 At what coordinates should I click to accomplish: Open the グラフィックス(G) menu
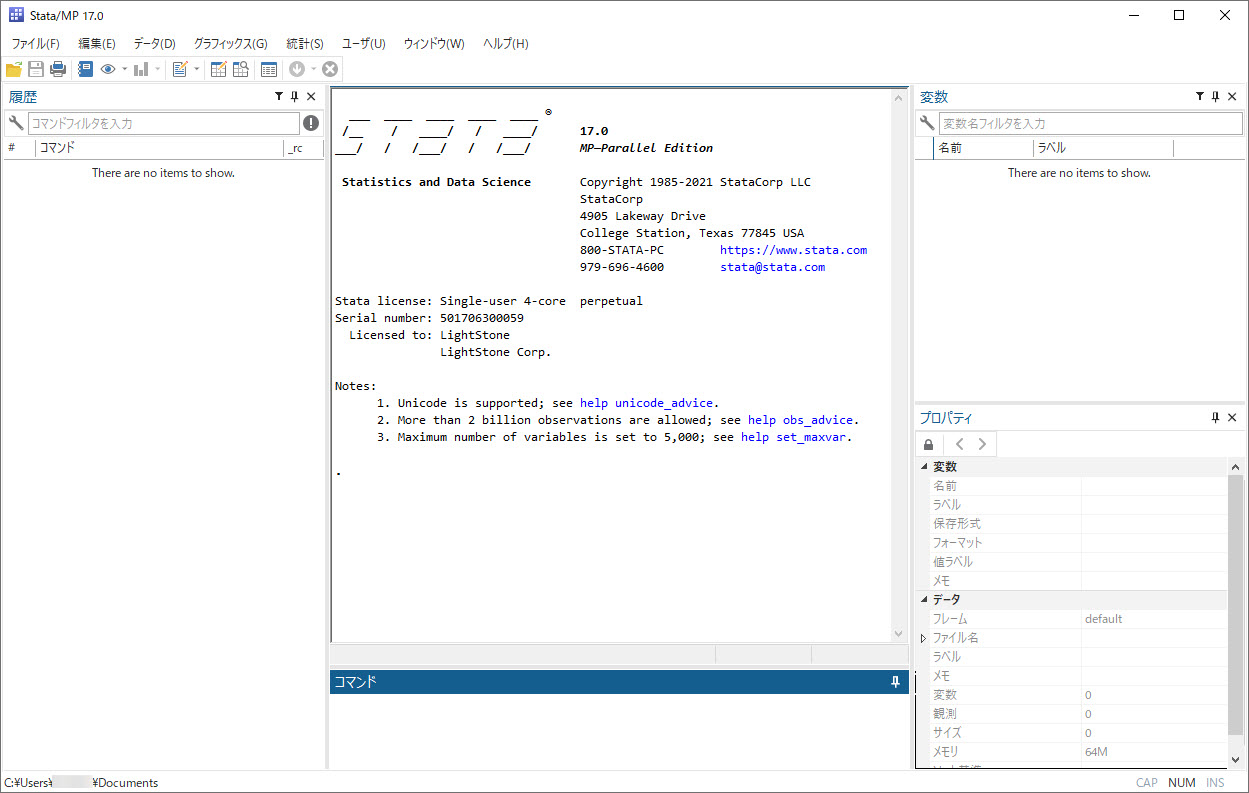tap(231, 44)
